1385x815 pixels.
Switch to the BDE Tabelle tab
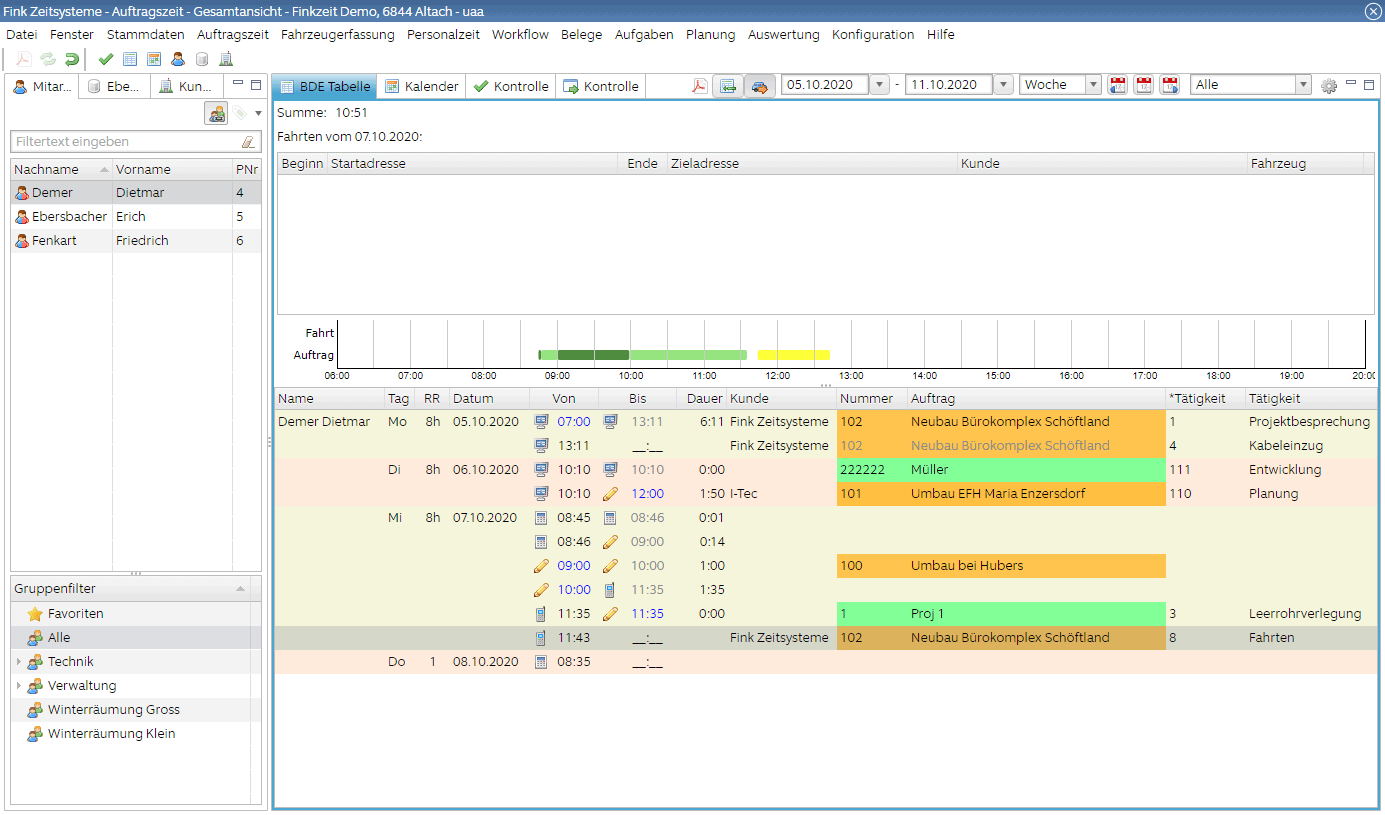(325, 86)
